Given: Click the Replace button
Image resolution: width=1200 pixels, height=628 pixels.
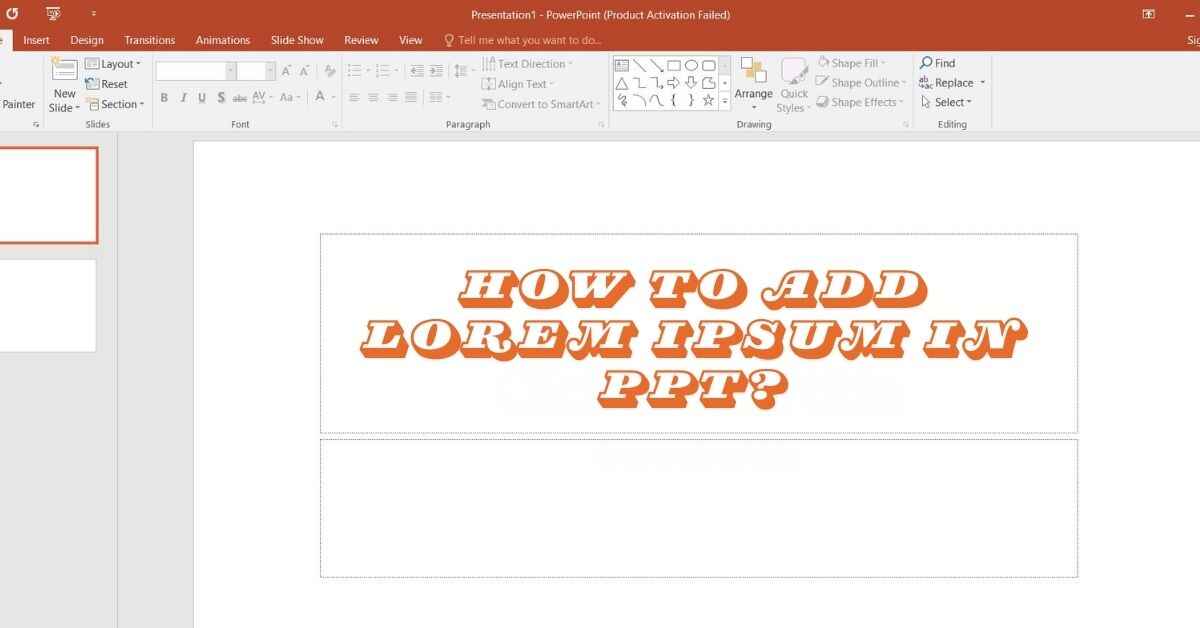Looking at the screenshot, I should 952,83.
